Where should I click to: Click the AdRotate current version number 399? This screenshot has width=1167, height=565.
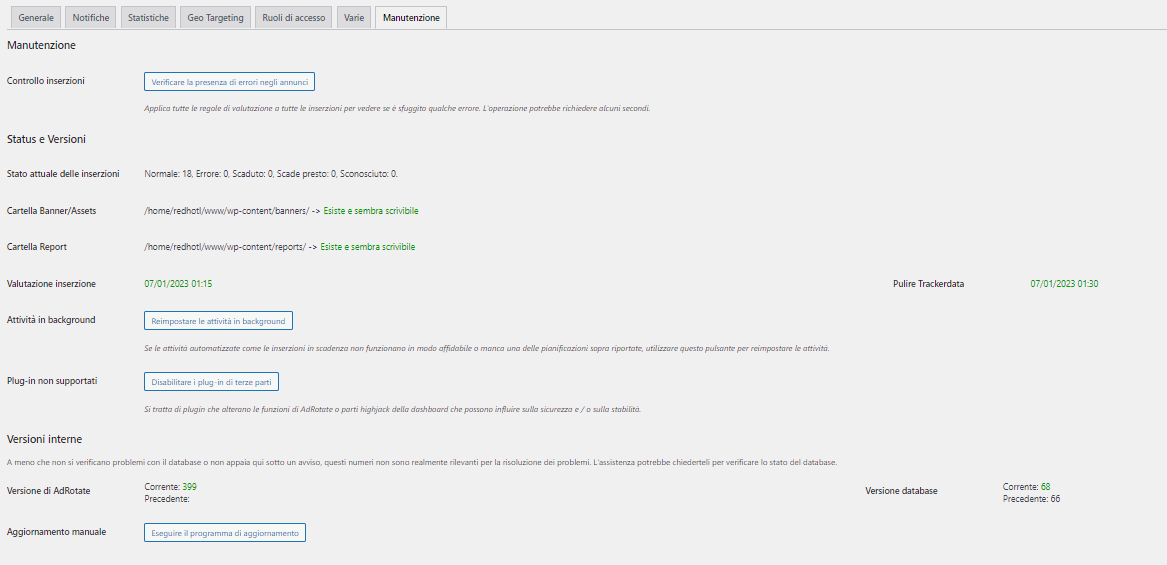pos(189,486)
